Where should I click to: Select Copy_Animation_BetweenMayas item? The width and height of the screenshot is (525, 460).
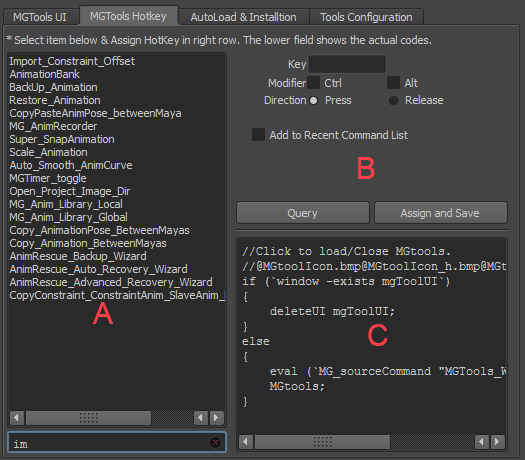(x=88, y=243)
